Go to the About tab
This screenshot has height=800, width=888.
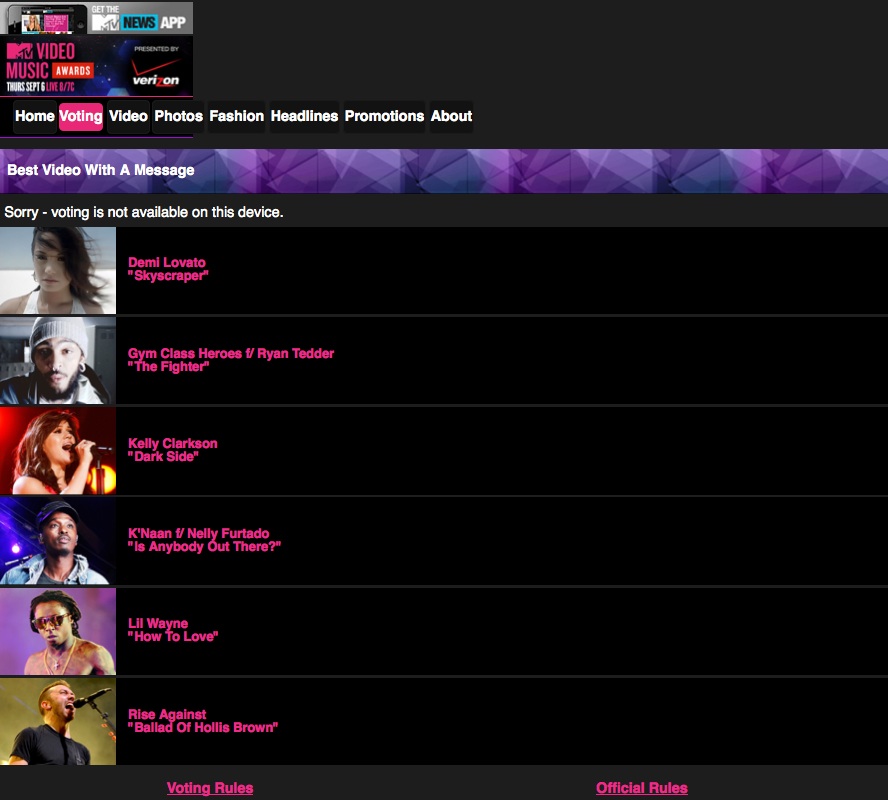point(451,117)
